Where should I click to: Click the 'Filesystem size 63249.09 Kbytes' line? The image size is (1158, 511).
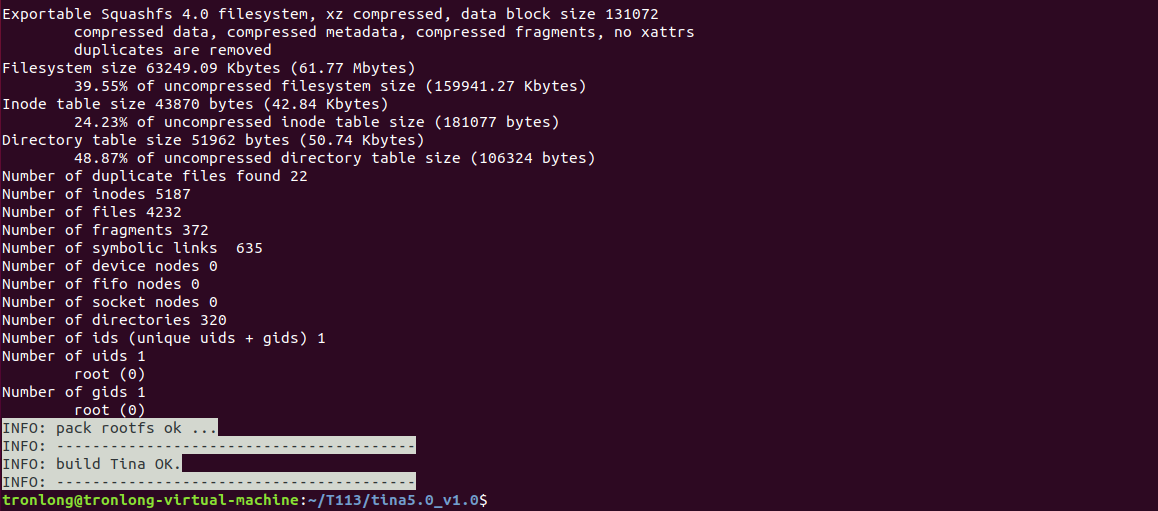[209, 68]
